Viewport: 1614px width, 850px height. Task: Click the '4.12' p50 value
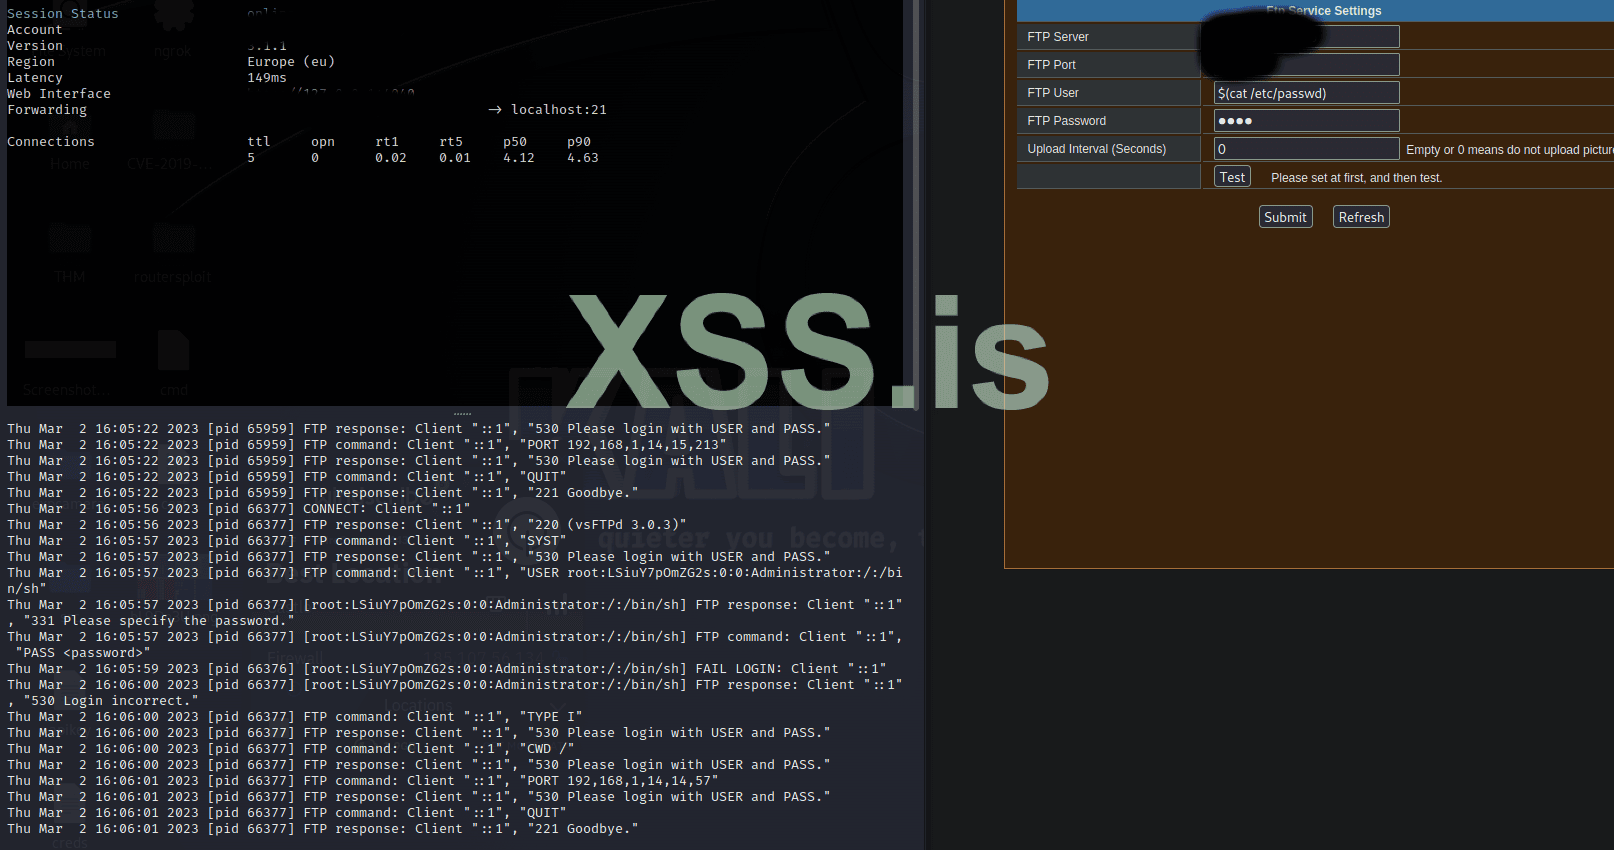(519, 158)
